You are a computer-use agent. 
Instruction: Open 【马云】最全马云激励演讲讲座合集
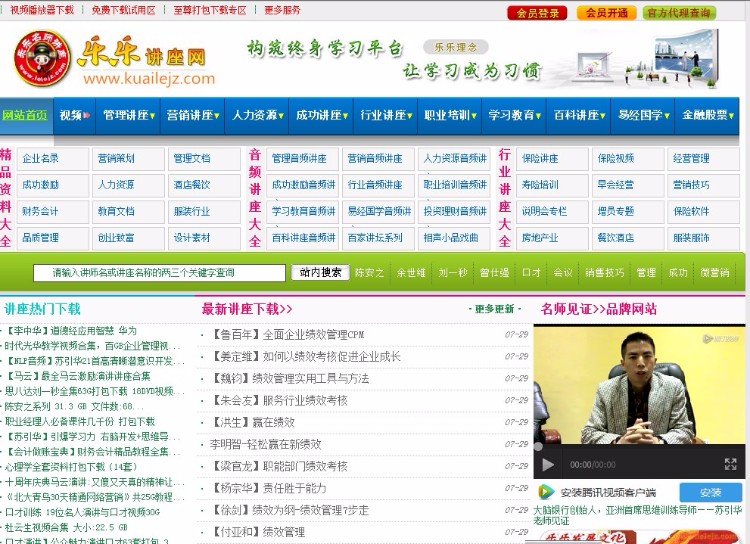77,376
